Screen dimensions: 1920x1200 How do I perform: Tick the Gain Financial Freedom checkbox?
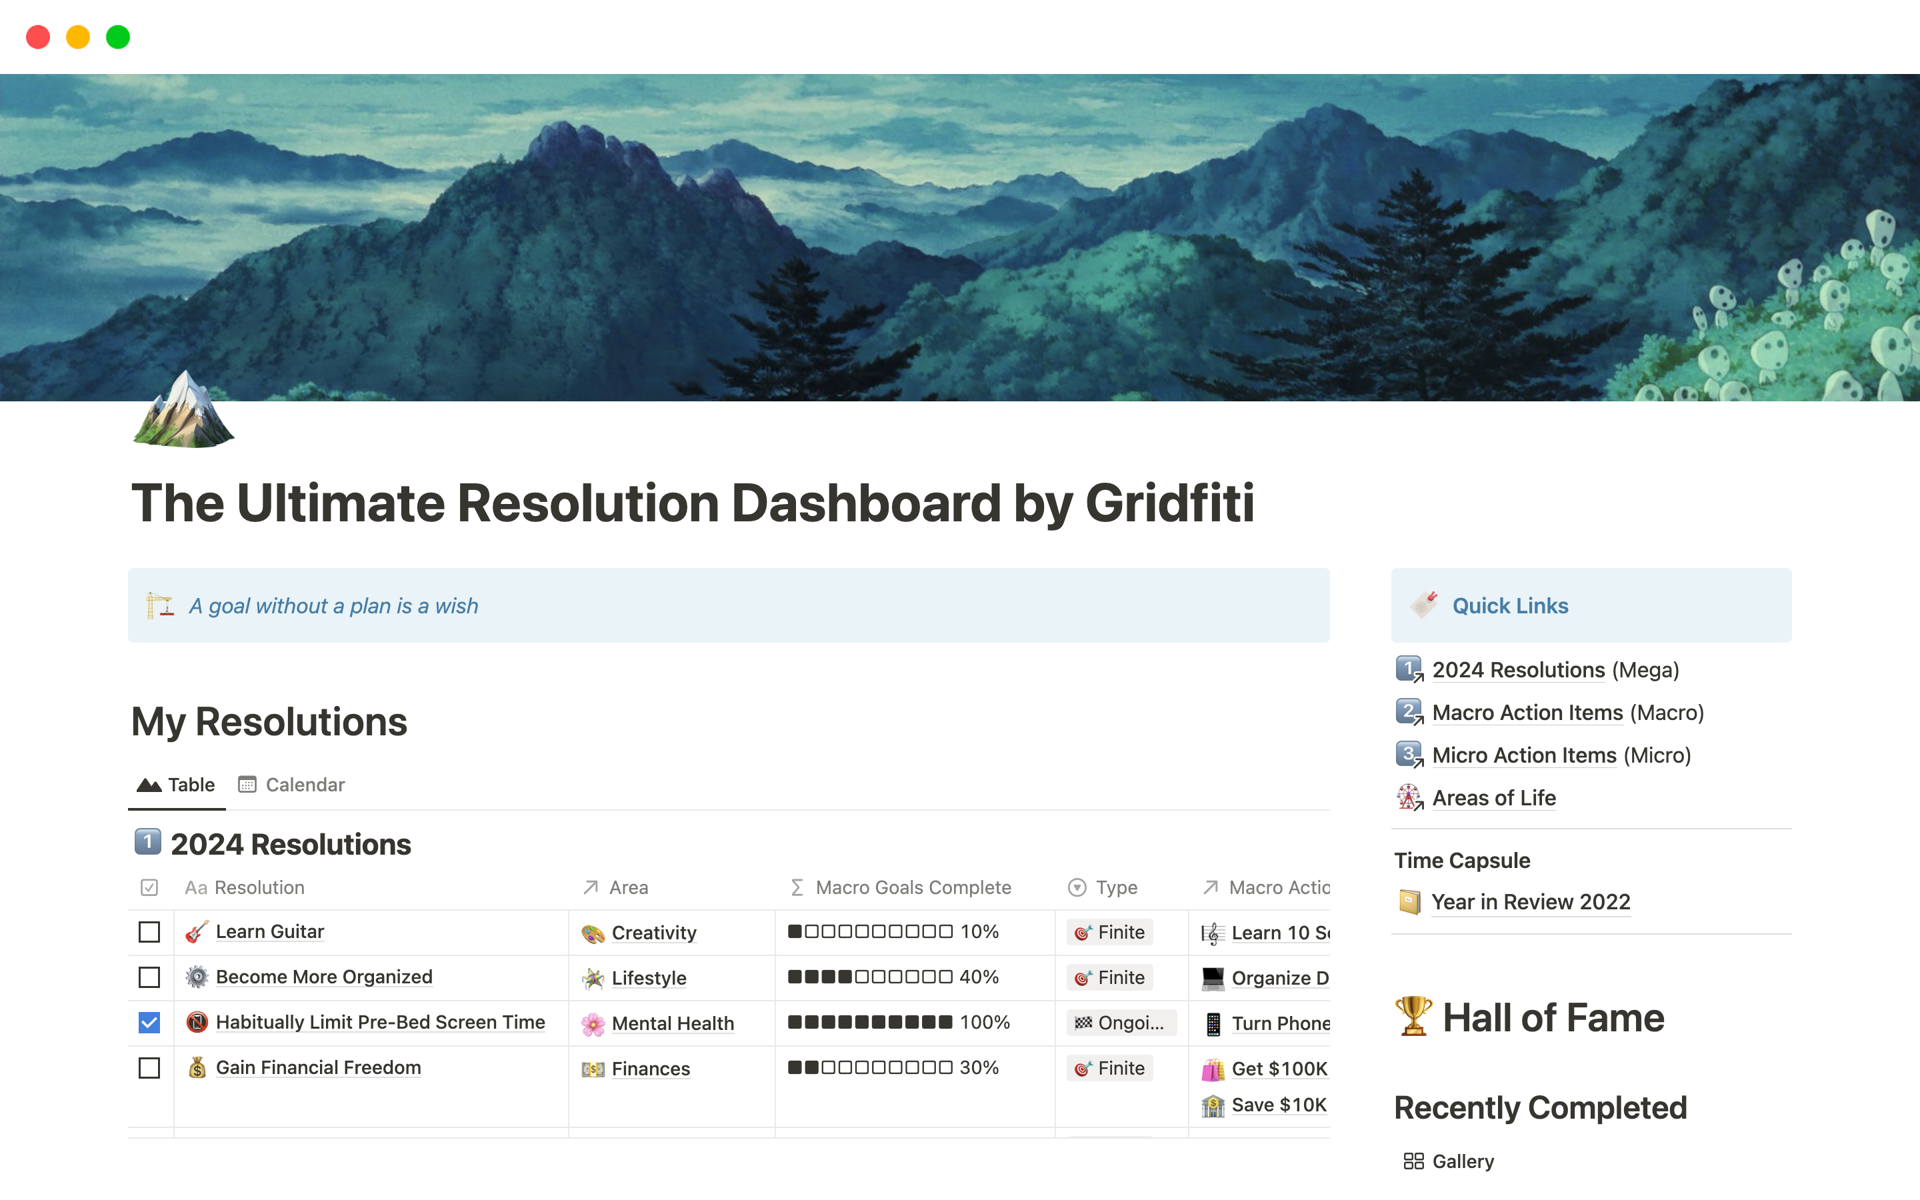click(149, 1068)
